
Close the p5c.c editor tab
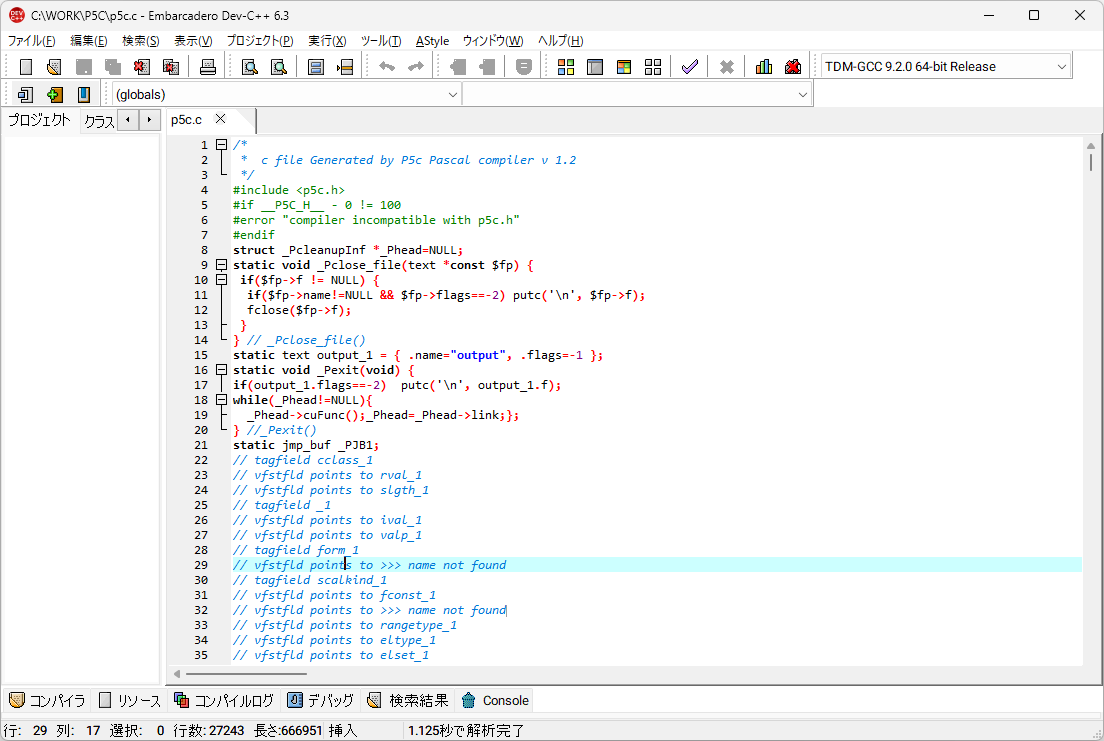coord(220,119)
